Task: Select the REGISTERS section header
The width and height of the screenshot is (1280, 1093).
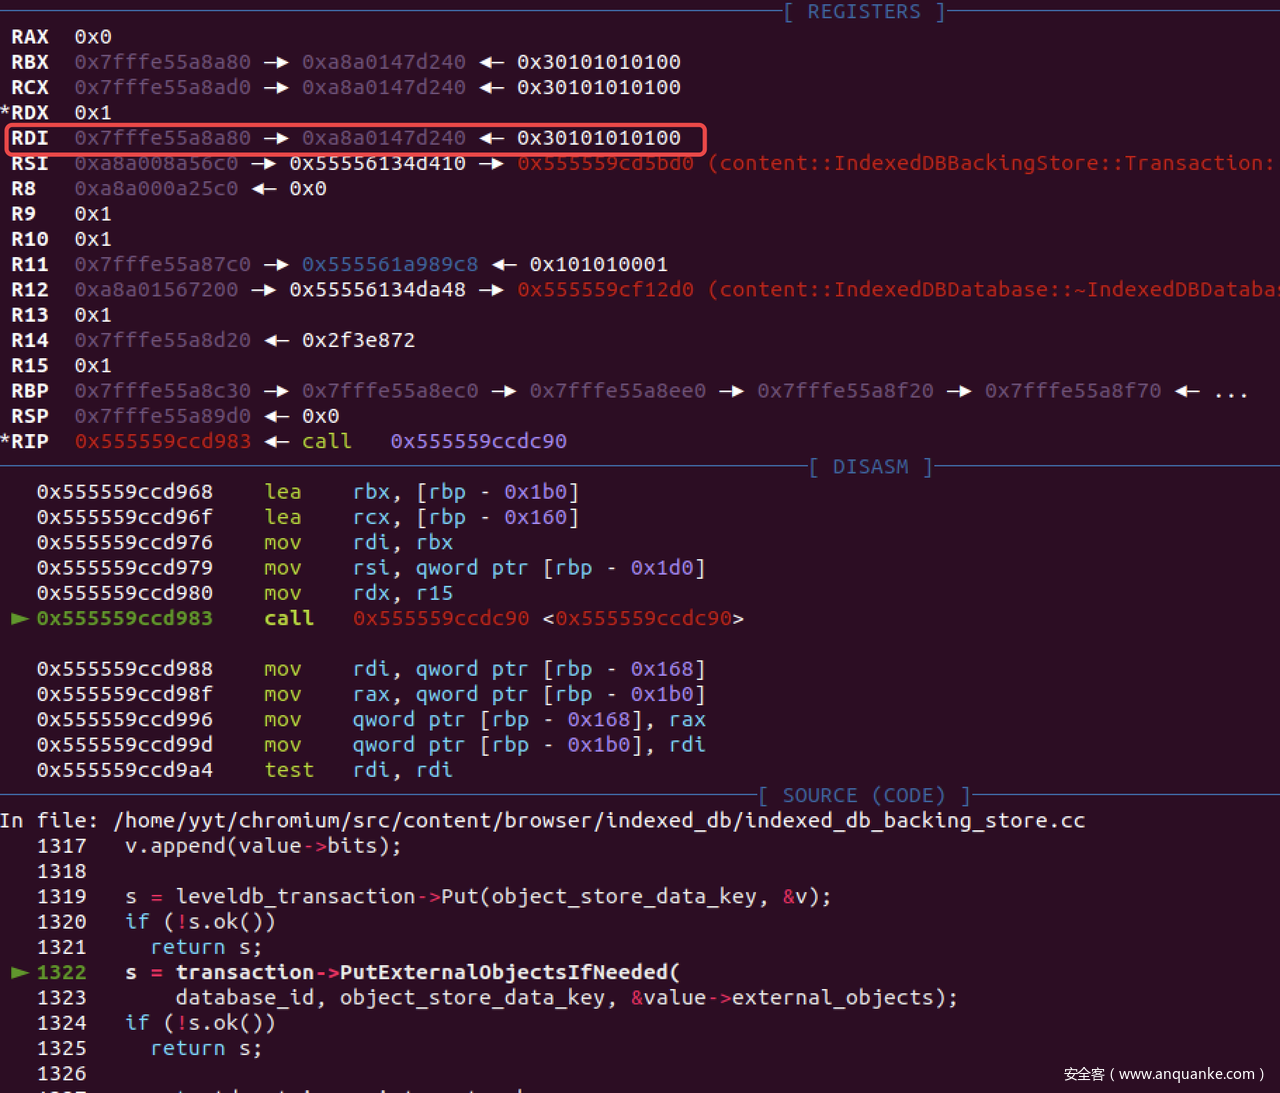Action: tap(863, 12)
